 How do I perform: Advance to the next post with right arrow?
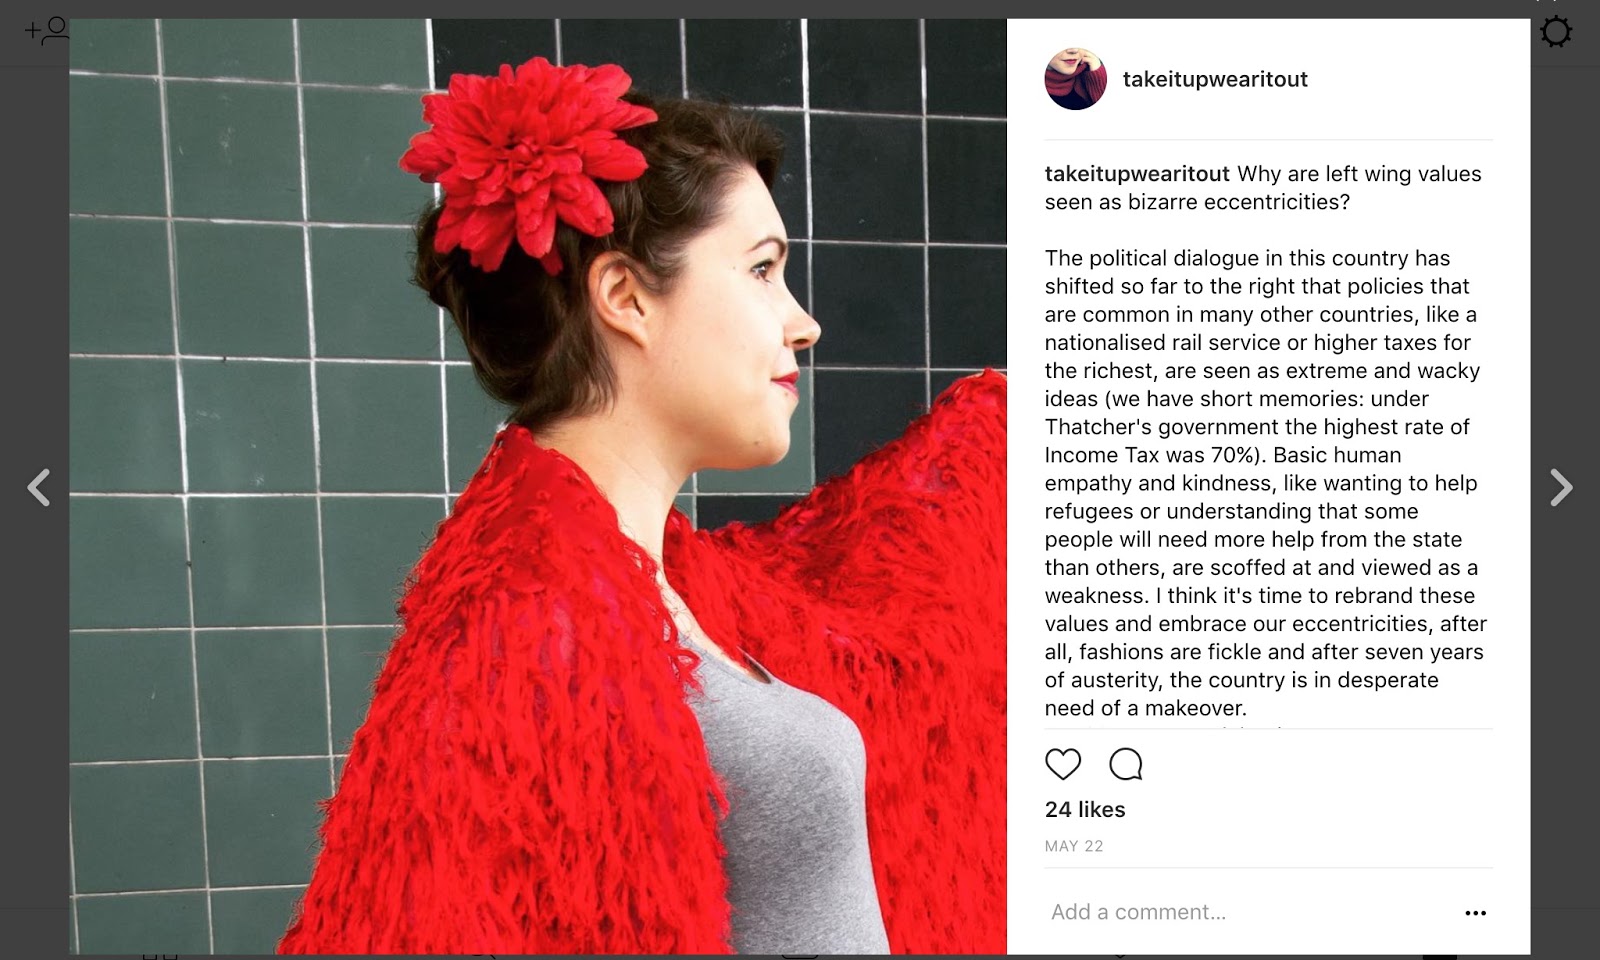pyautogui.click(x=1561, y=488)
